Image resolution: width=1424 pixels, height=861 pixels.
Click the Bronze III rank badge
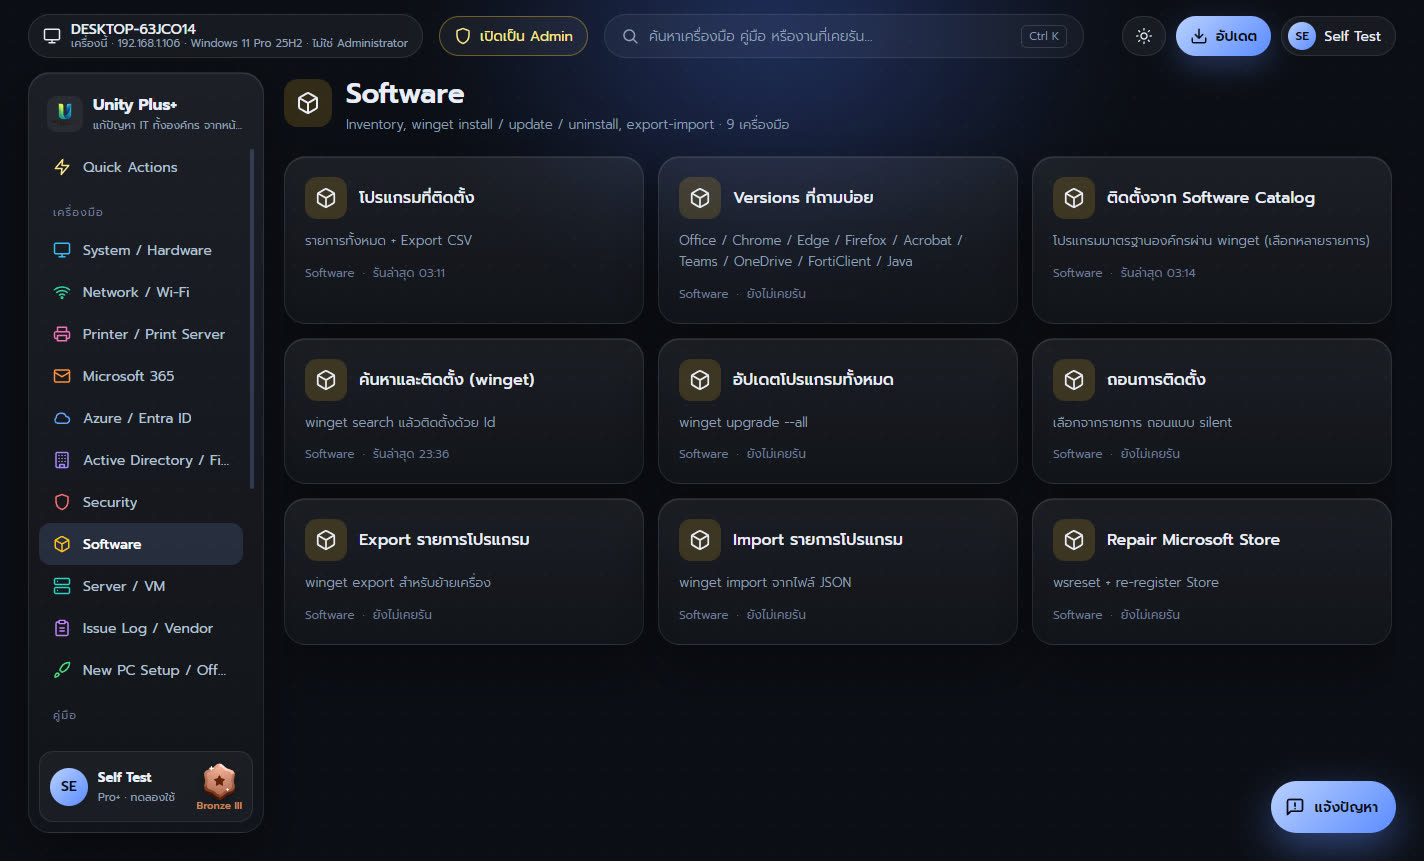click(219, 787)
